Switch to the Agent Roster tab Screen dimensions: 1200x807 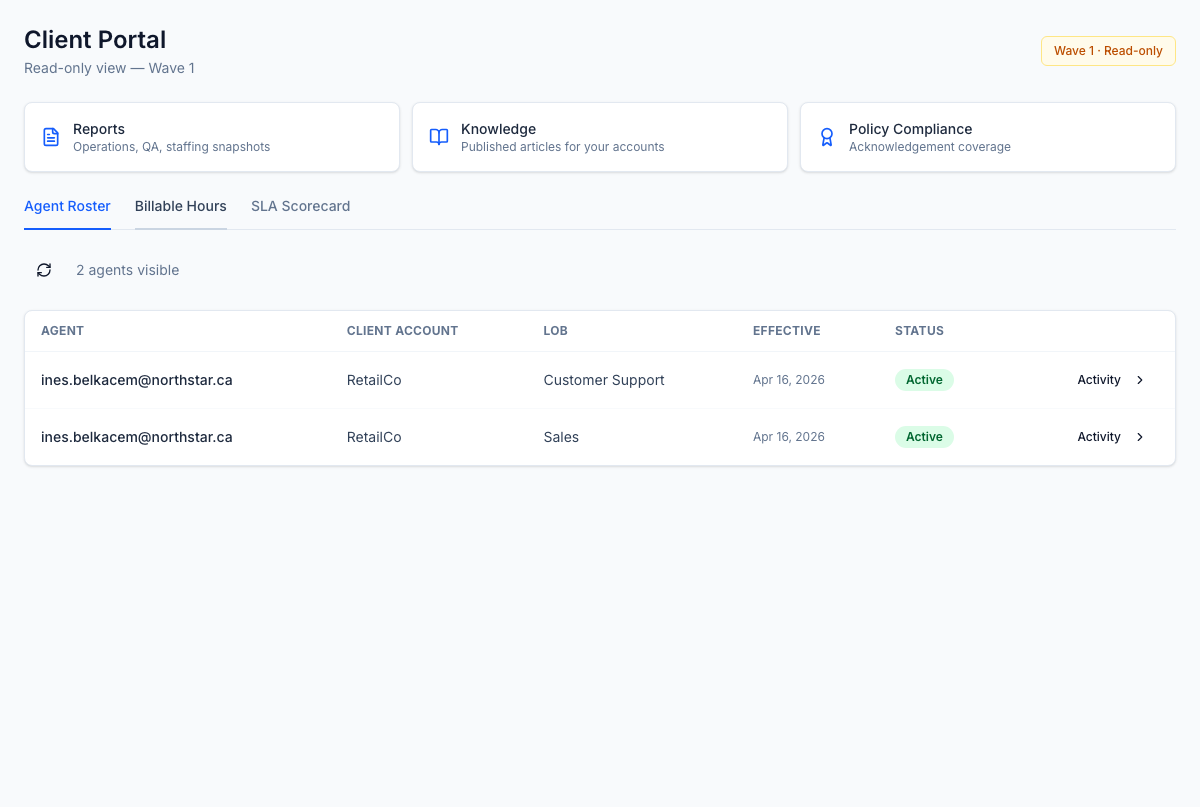click(67, 206)
